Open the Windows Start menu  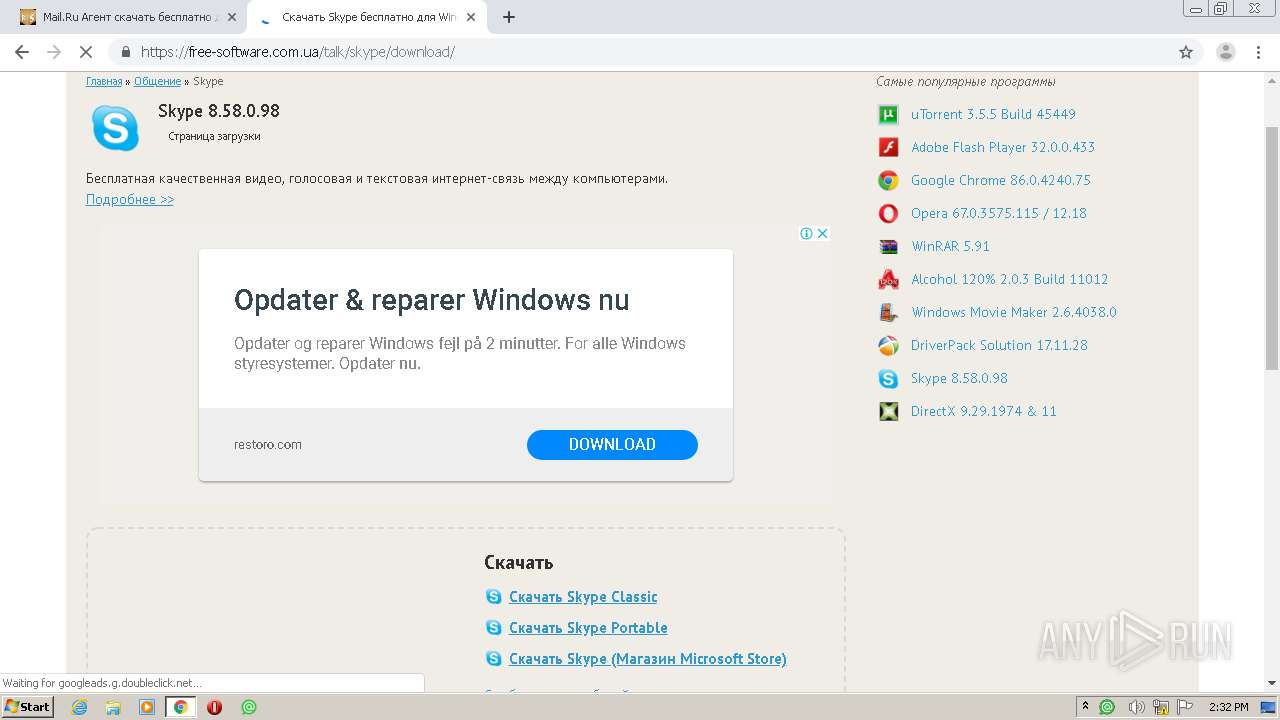tap(27, 707)
